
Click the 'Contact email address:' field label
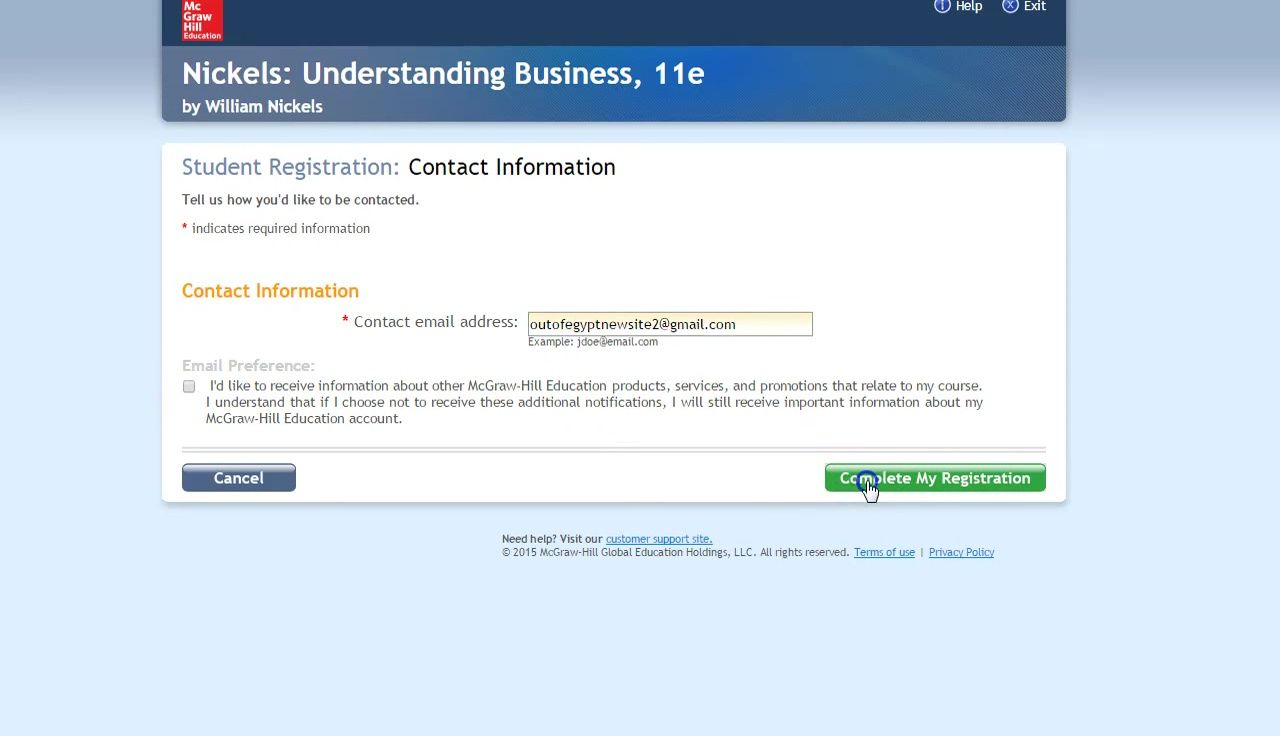[x=435, y=322]
